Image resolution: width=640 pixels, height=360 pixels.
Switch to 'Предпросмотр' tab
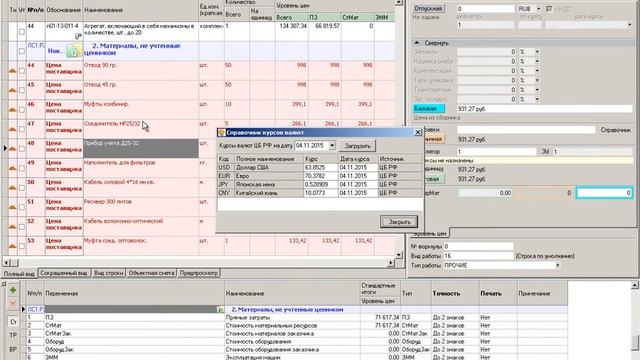[x=199, y=273]
